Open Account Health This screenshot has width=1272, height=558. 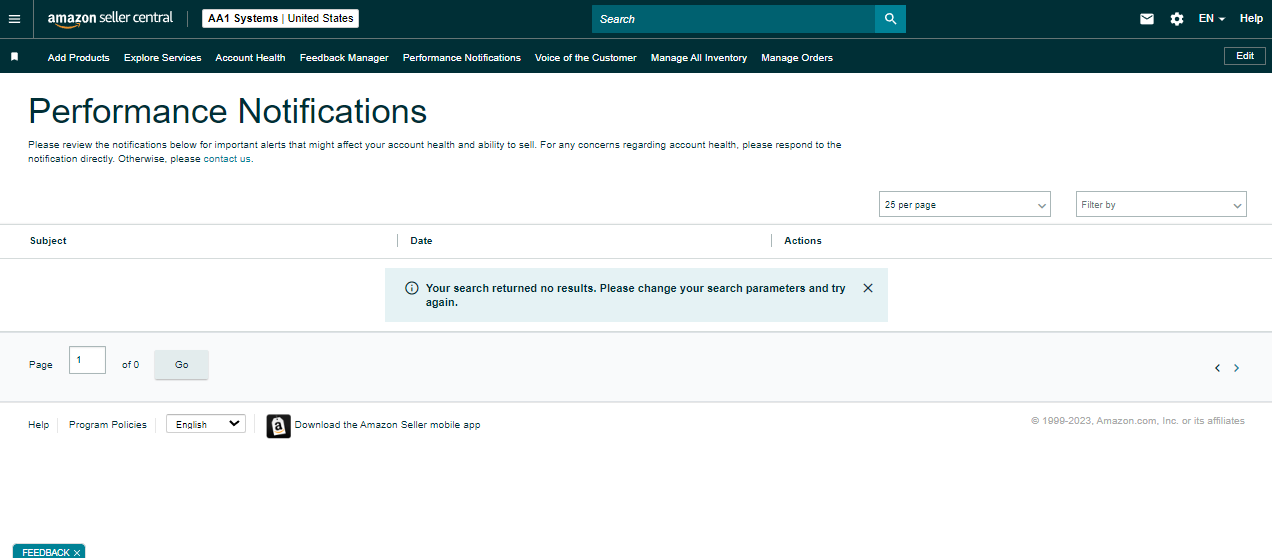[x=250, y=58]
